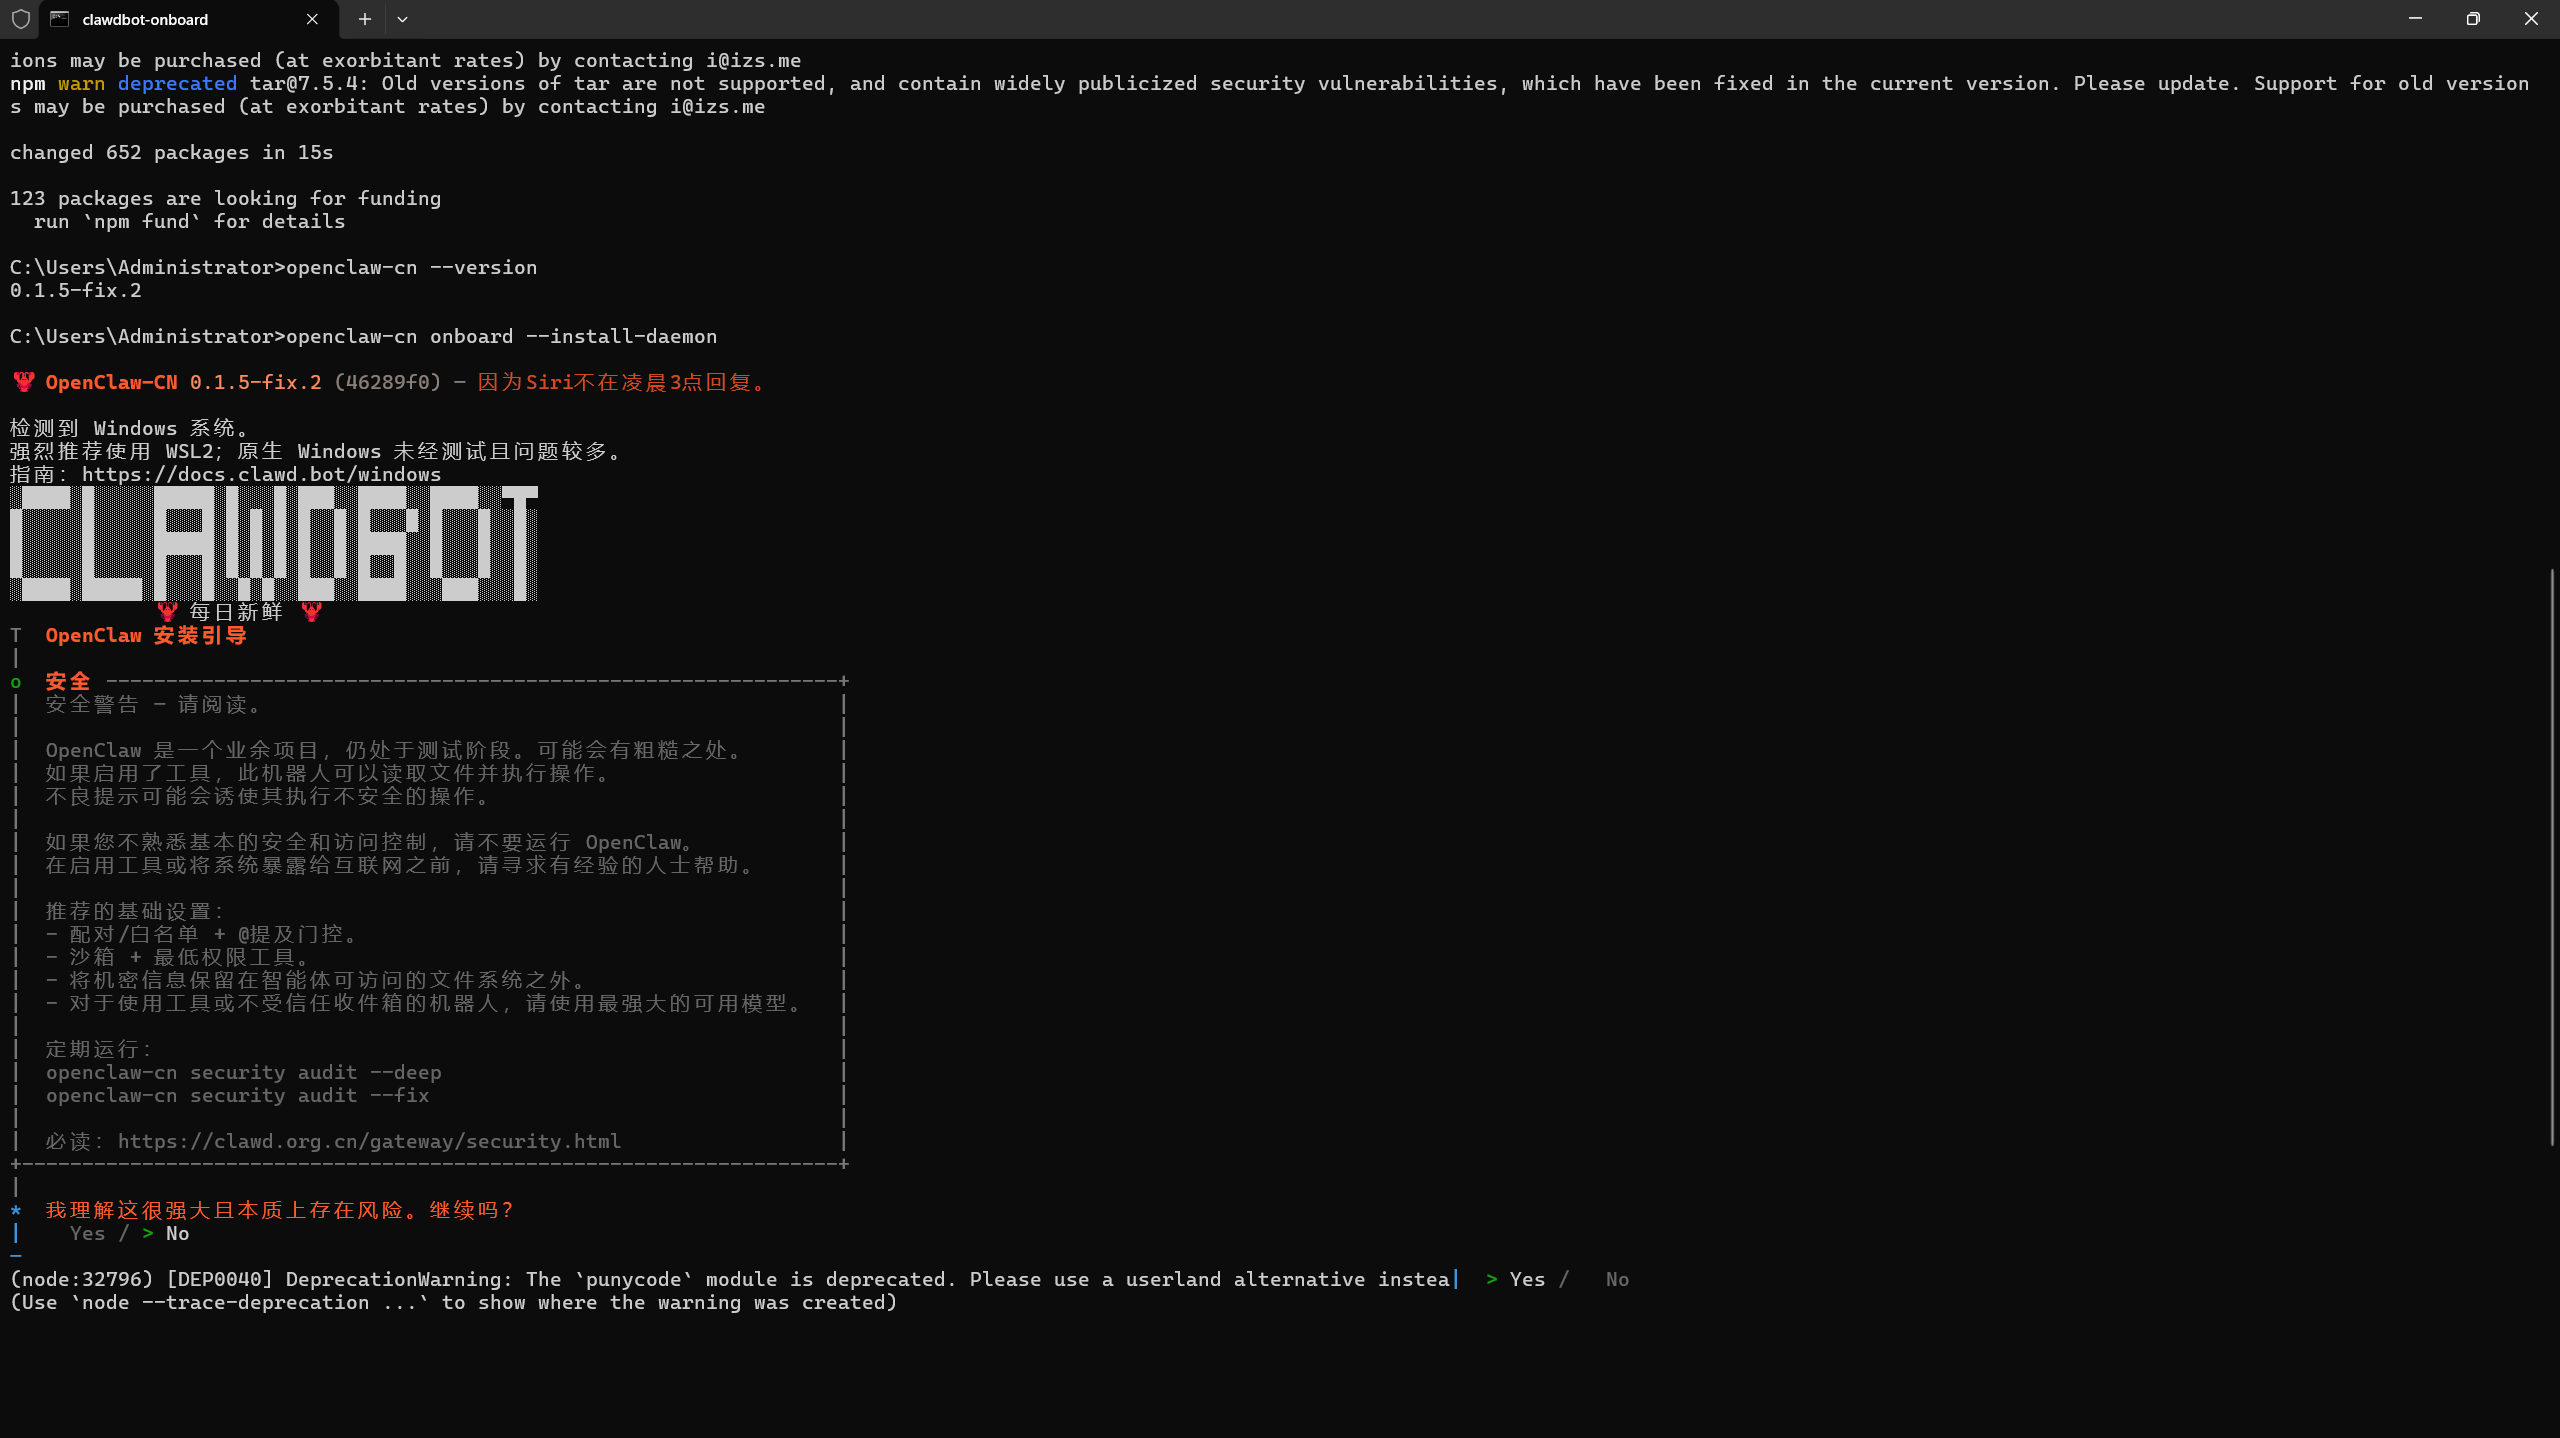Click the shield icon left of the tab
The height and width of the screenshot is (1438, 2560).
(20, 19)
